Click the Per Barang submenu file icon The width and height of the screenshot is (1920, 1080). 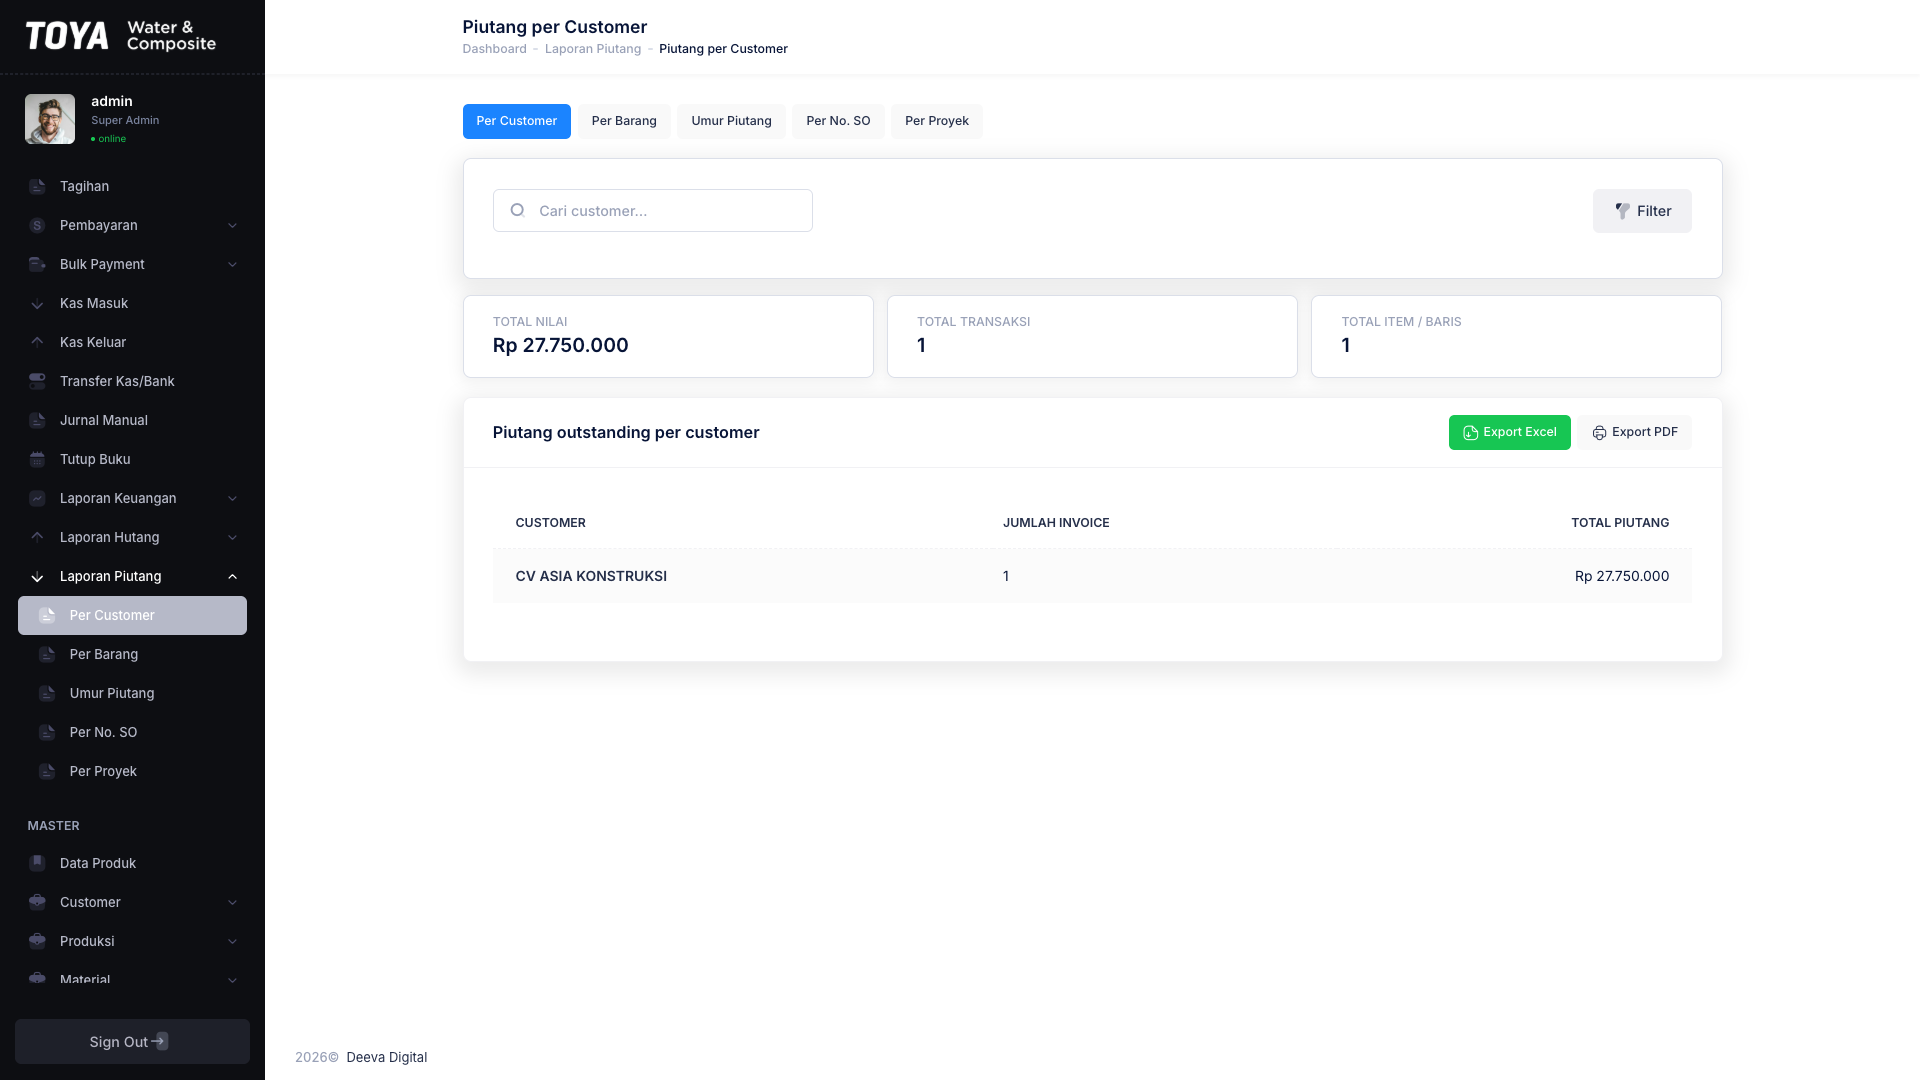tap(47, 655)
